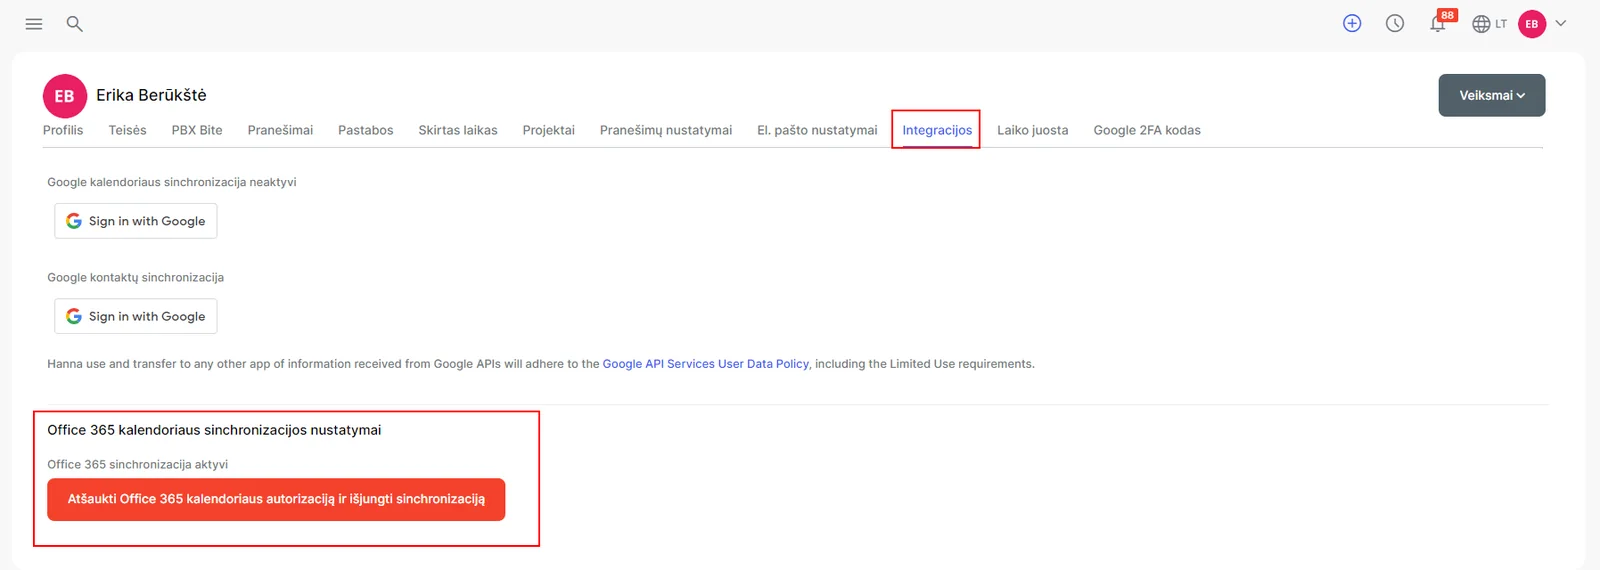
Task: Open notifications bell with 88 badge
Action: click(x=1440, y=22)
